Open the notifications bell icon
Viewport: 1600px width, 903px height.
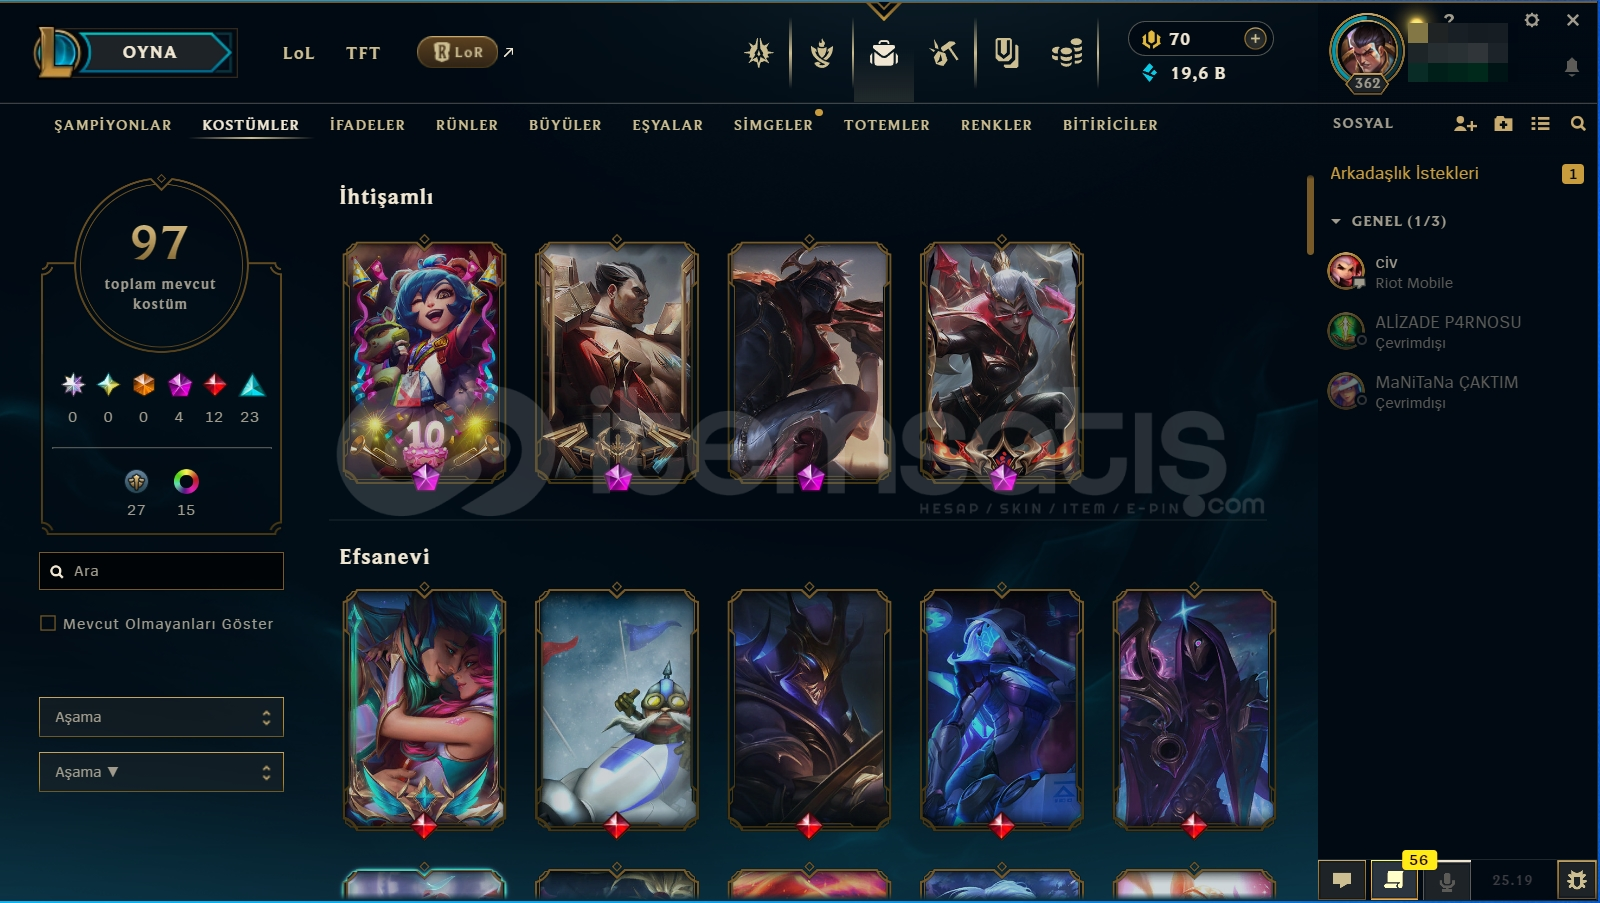tap(1572, 67)
